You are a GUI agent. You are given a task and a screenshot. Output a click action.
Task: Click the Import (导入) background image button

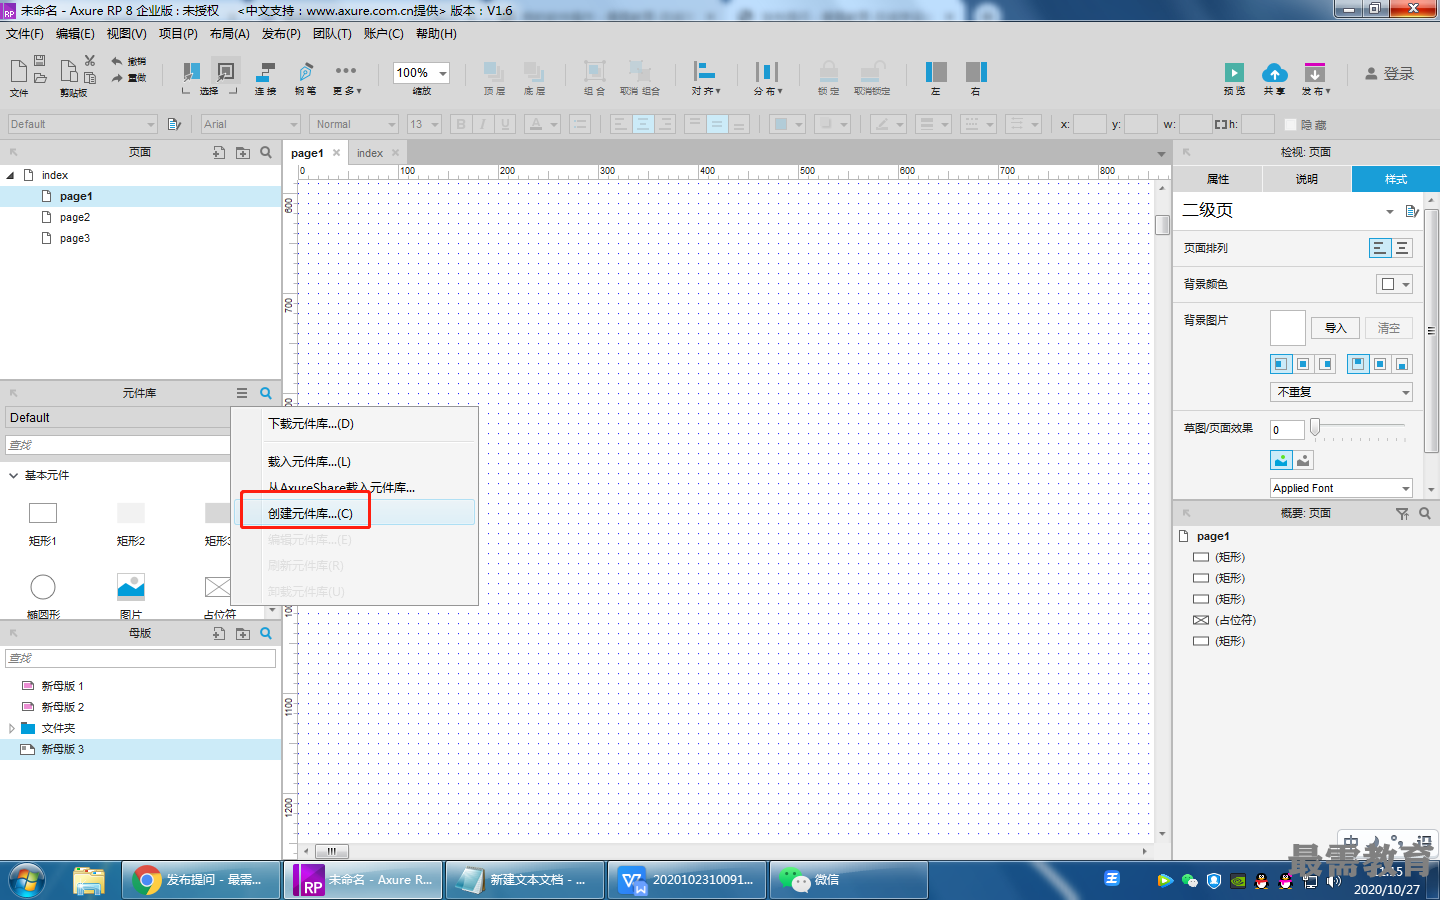pos(1336,328)
